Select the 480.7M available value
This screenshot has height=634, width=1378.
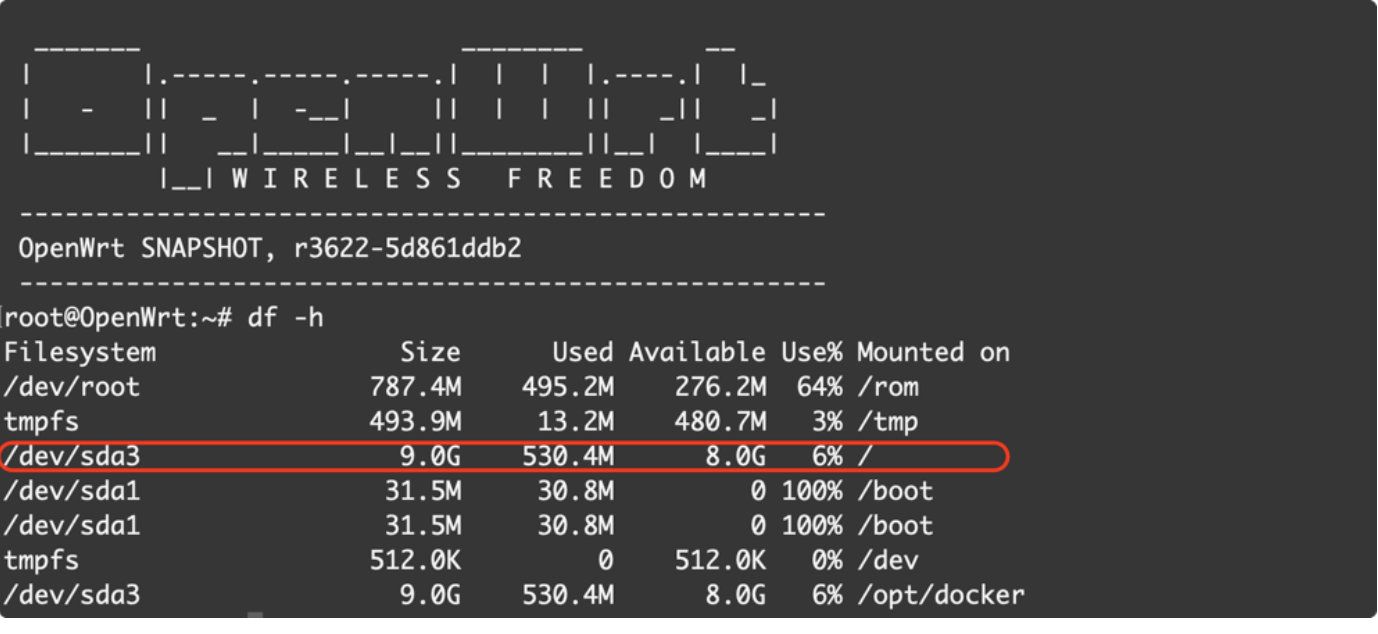tap(720, 422)
